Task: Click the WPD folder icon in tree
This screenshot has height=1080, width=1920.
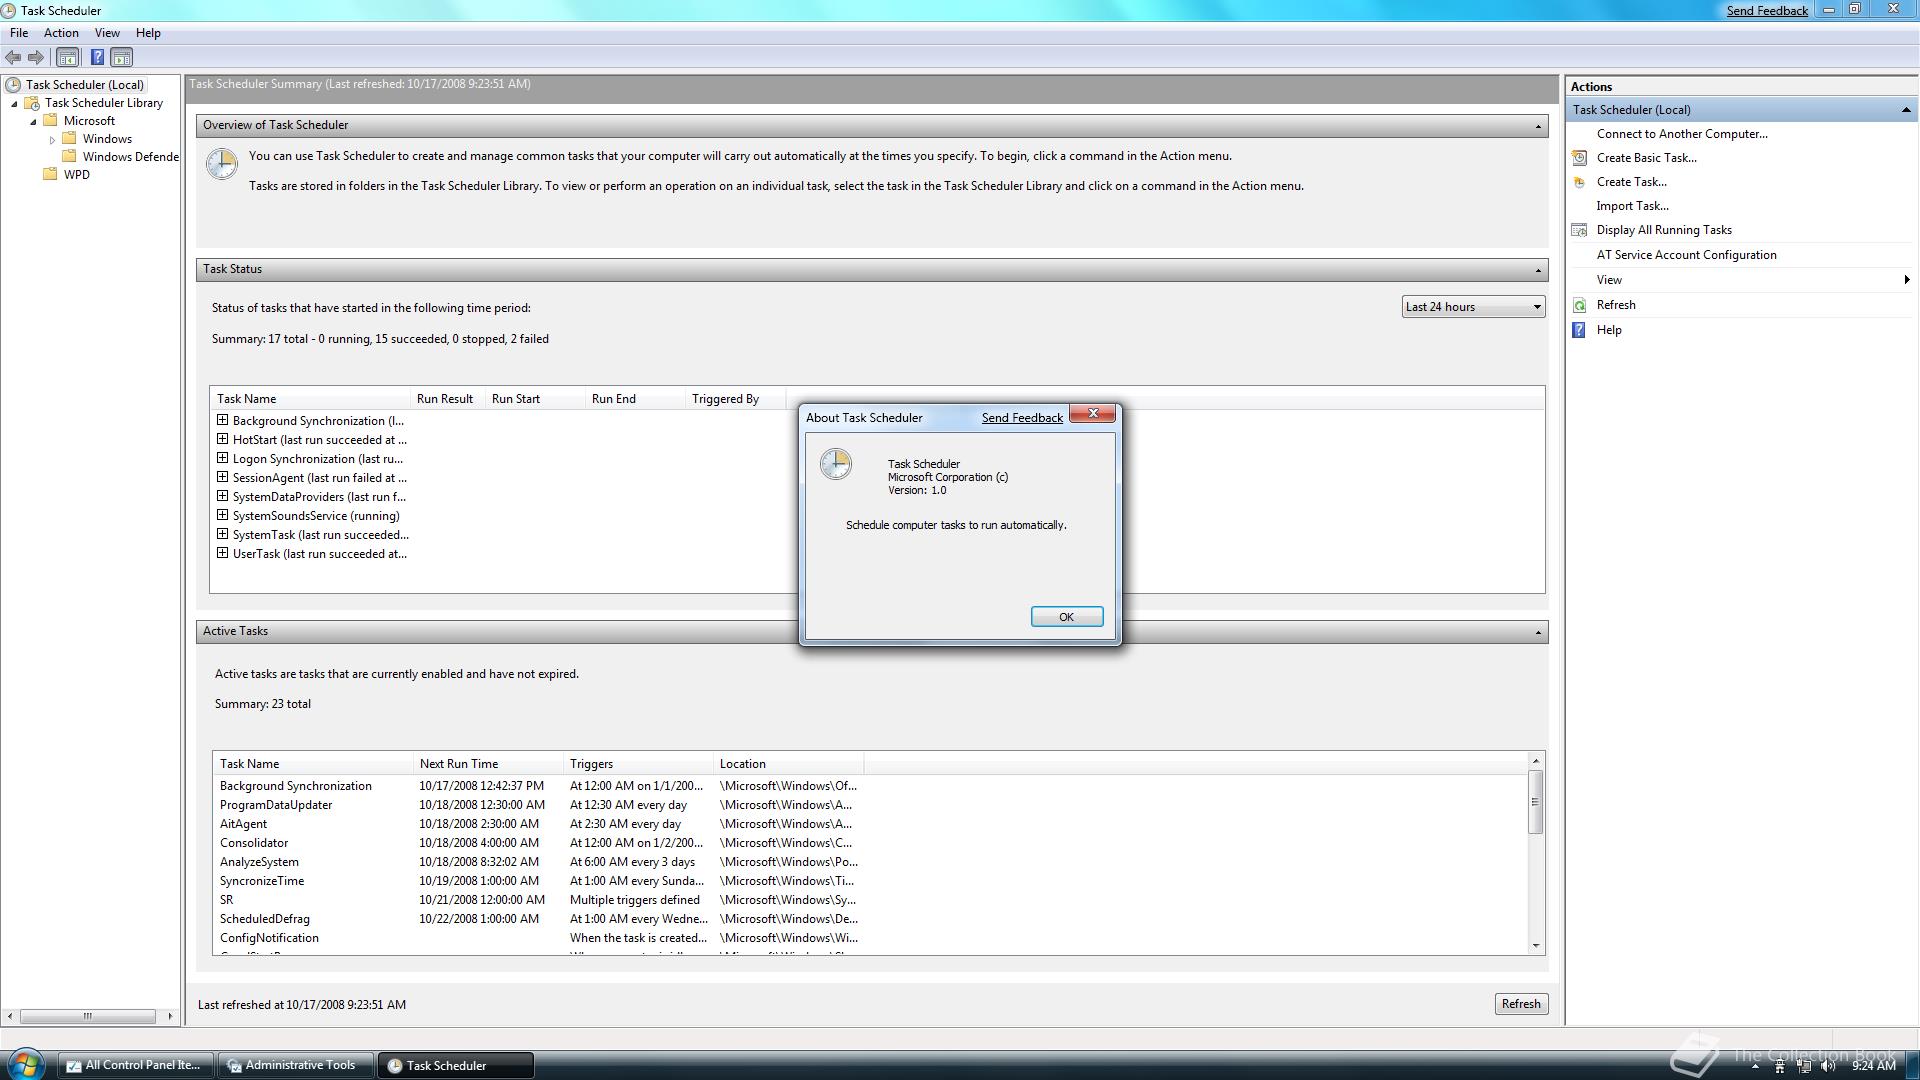Action: point(51,174)
